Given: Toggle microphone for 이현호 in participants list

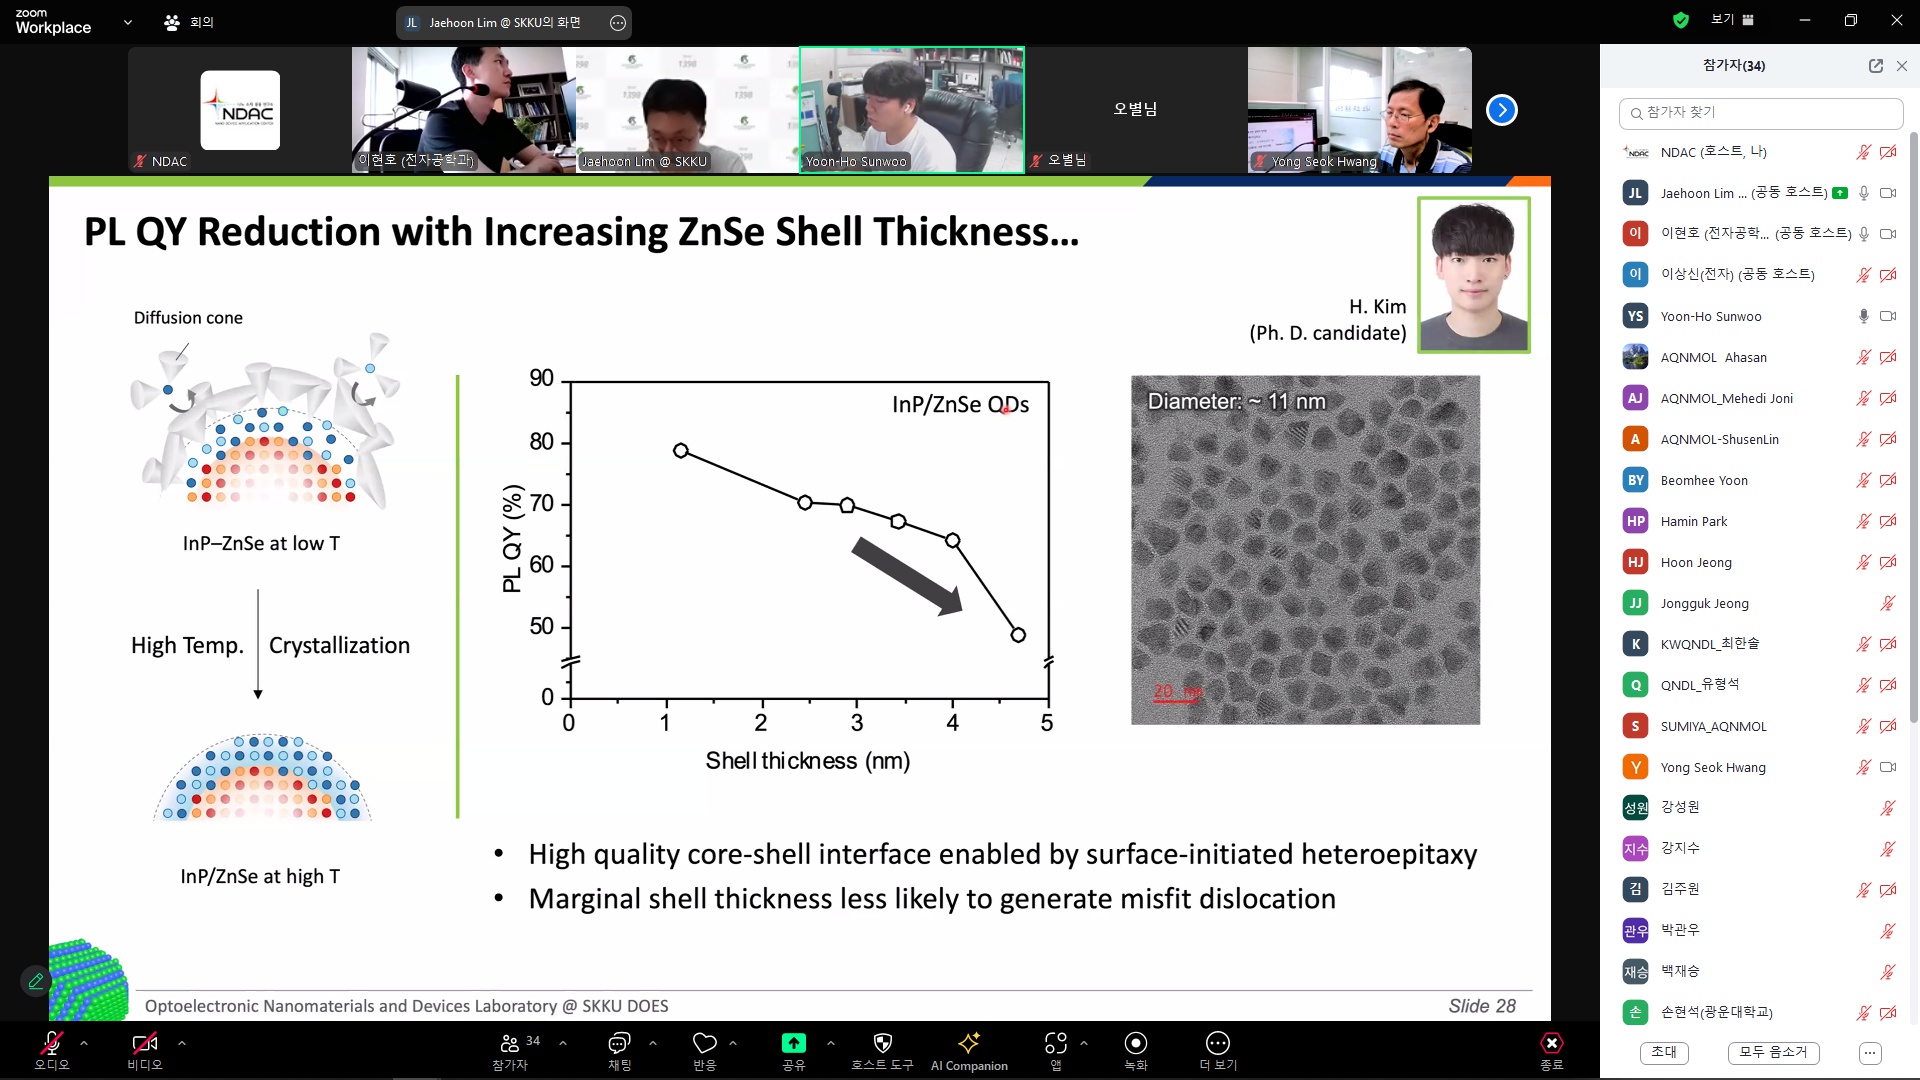Looking at the screenshot, I should [1864, 234].
